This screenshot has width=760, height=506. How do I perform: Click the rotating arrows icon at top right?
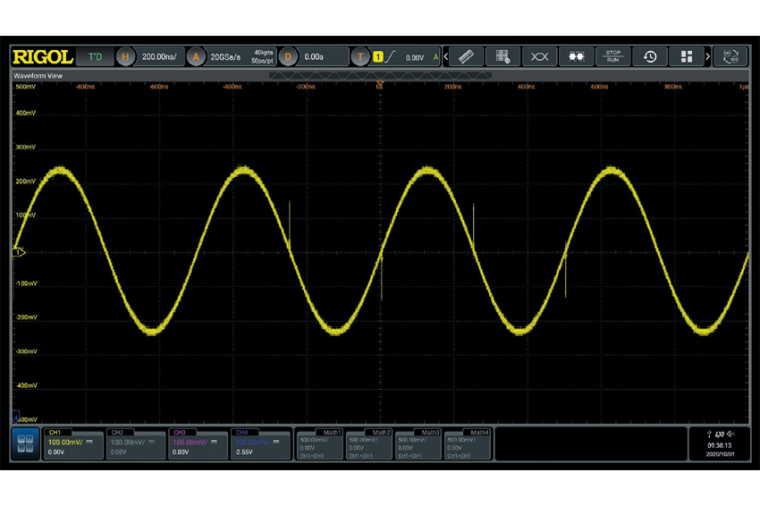[x=733, y=57]
